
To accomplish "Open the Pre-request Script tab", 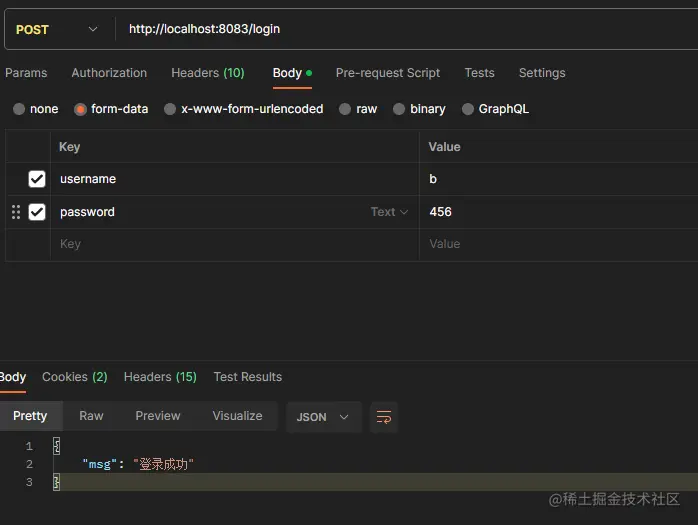I will (x=388, y=73).
